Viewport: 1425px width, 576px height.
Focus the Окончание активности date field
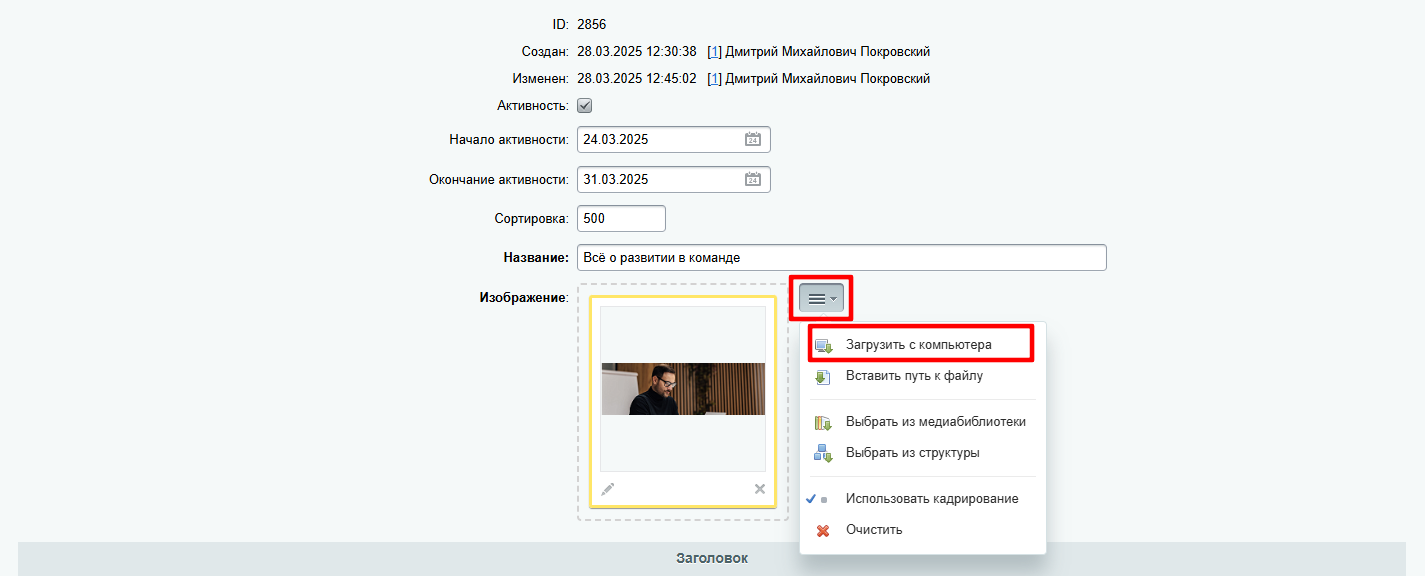(x=674, y=180)
